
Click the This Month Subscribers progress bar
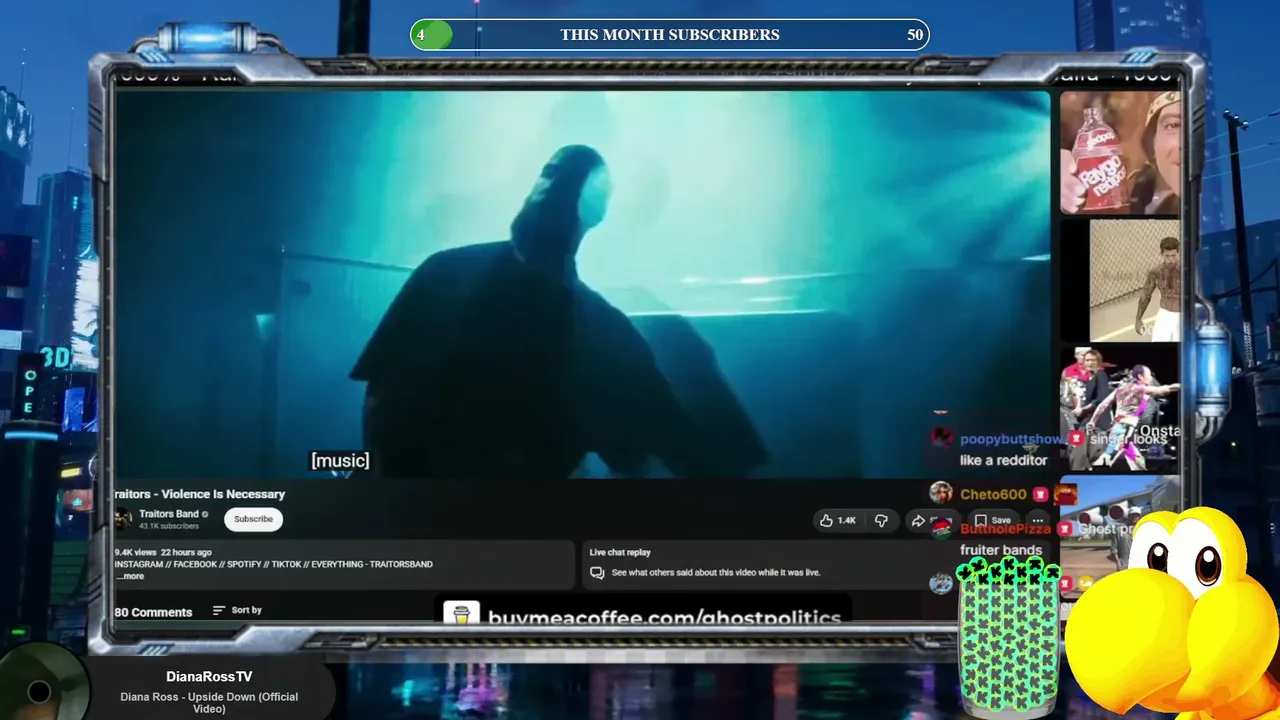(x=670, y=35)
